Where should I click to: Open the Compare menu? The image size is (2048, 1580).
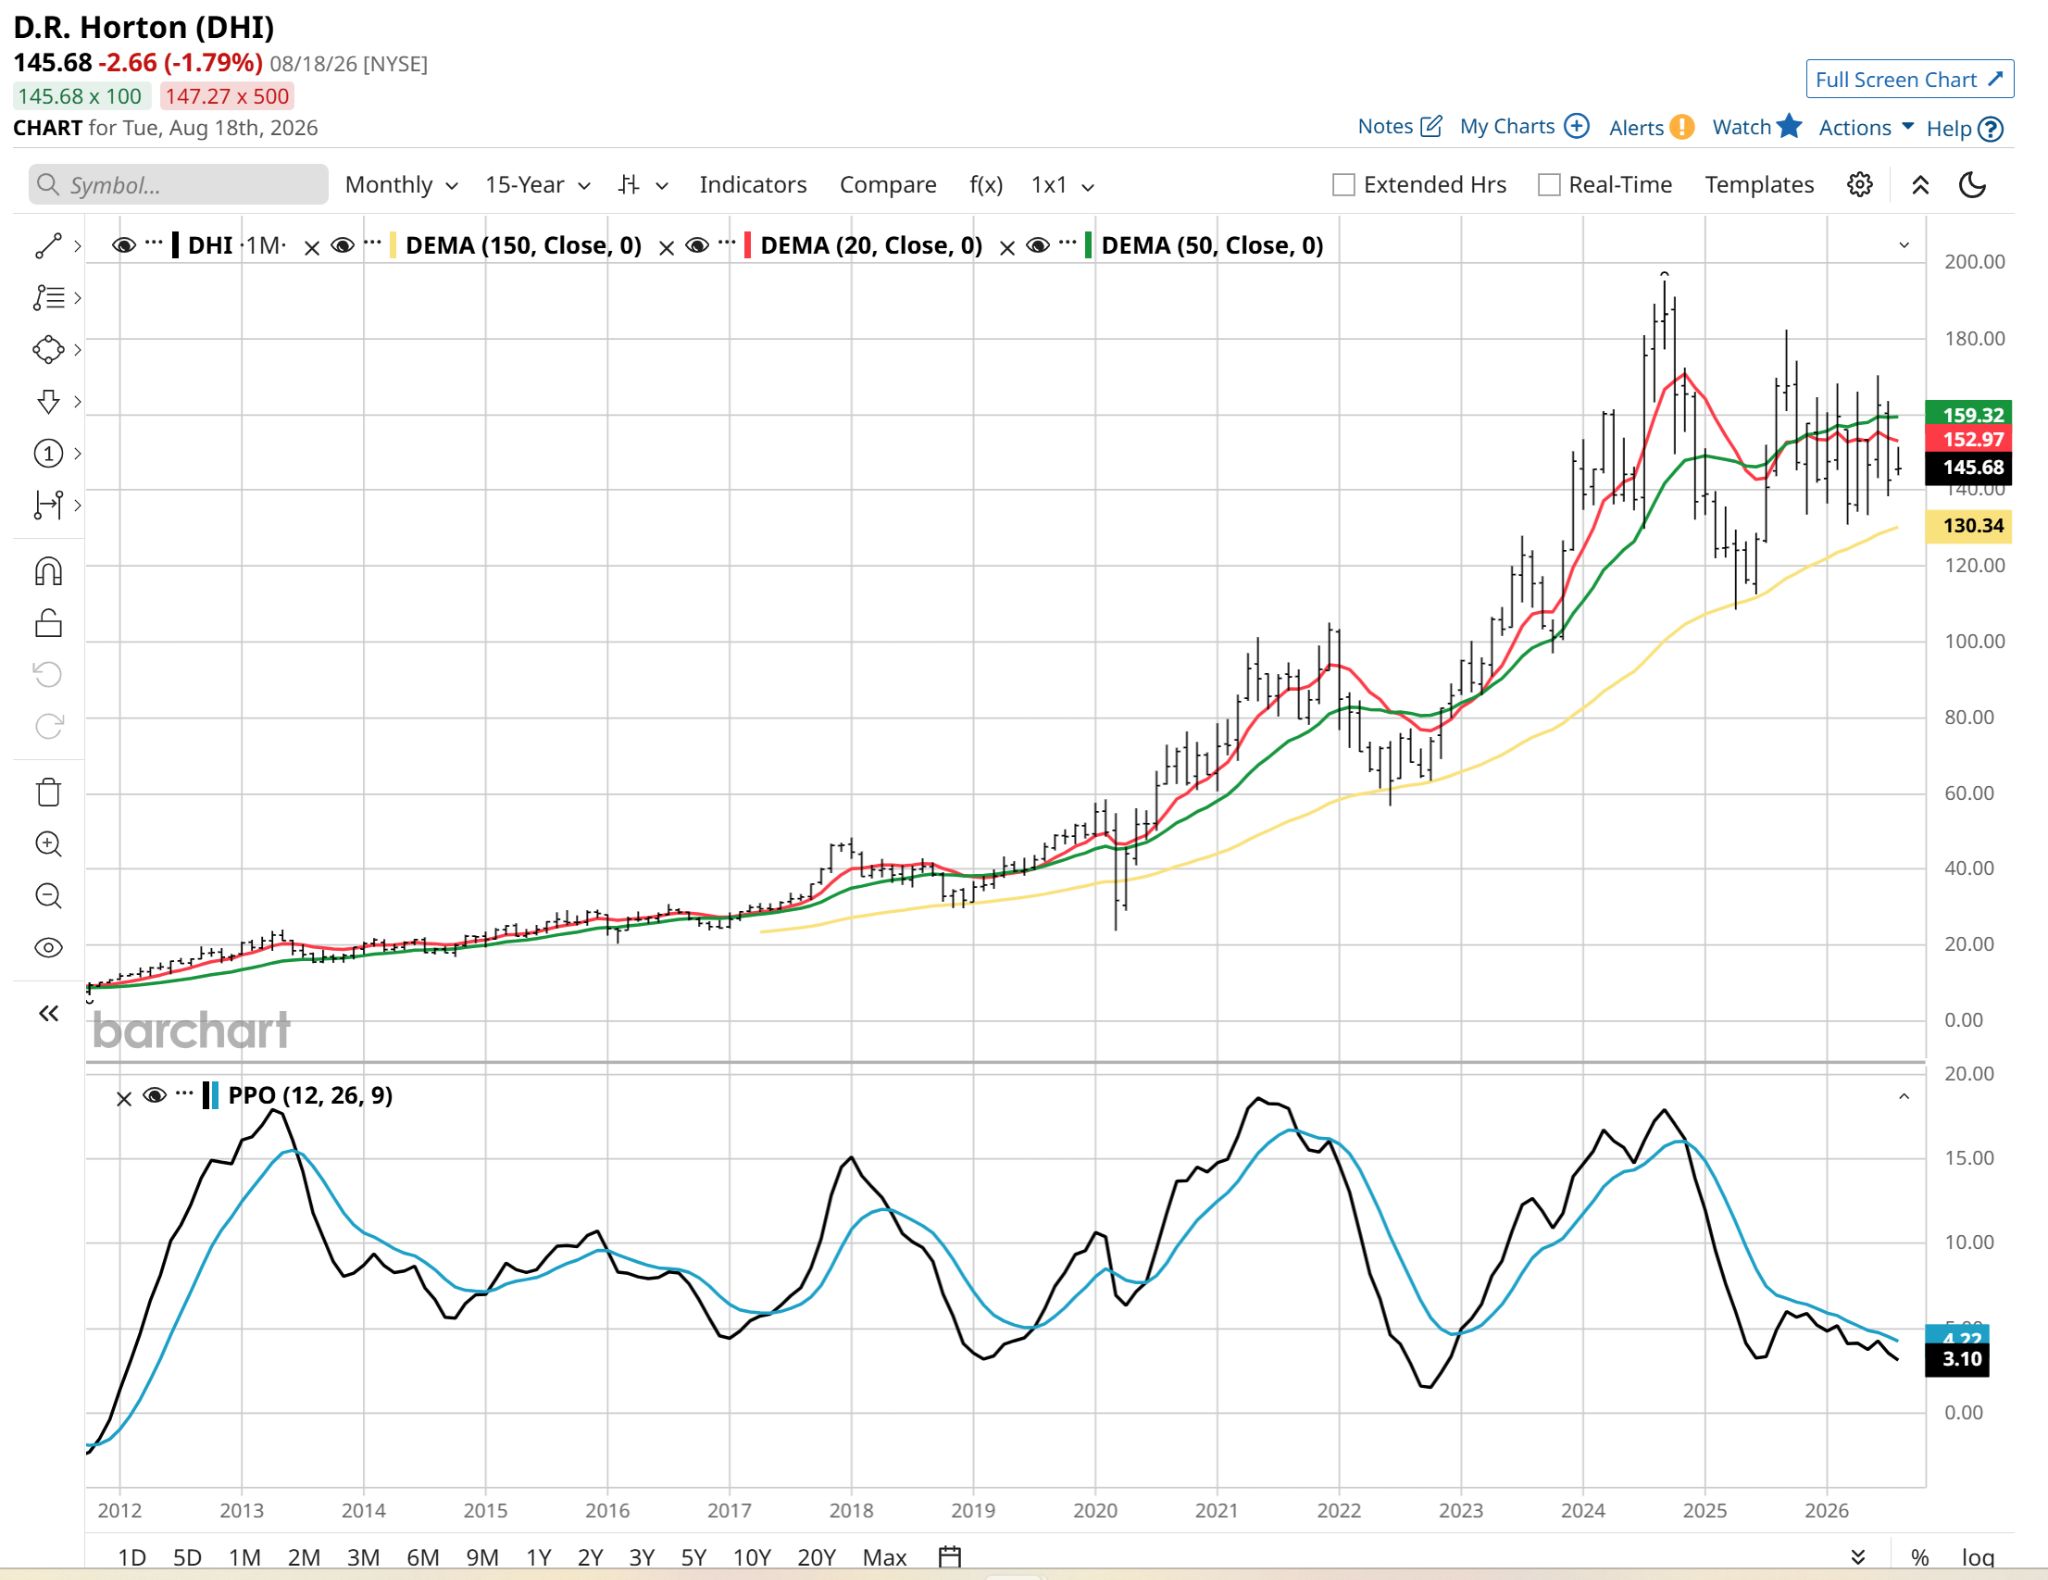[x=888, y=185]
